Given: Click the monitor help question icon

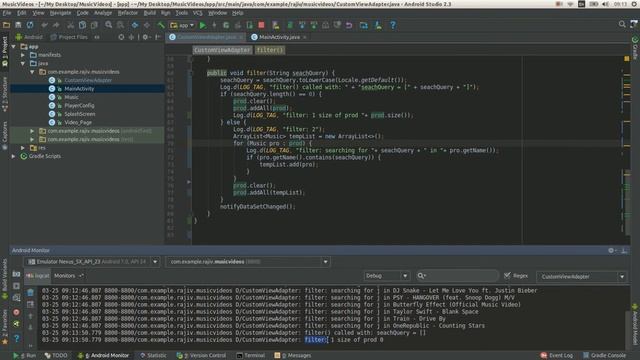Looking at the screenshot, I should coord(16,338).
